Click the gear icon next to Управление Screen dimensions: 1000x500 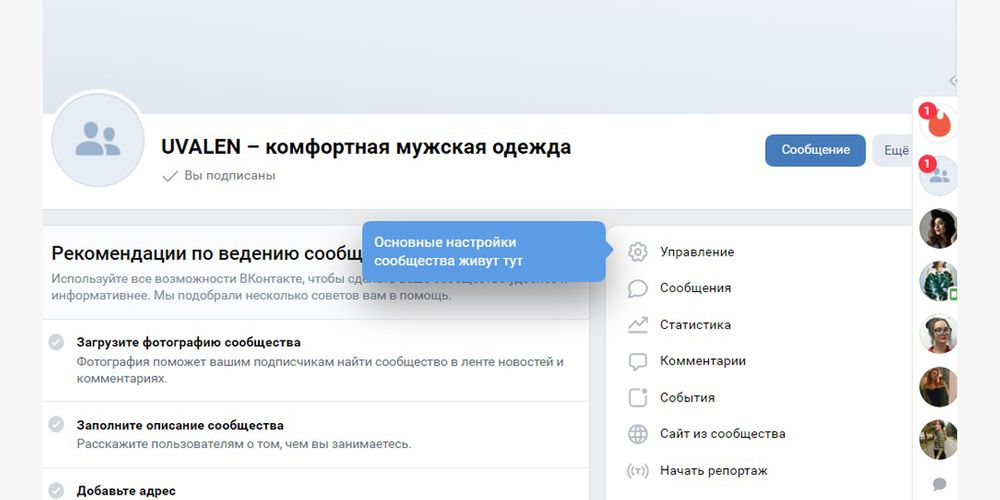click(x=638, y=252)
